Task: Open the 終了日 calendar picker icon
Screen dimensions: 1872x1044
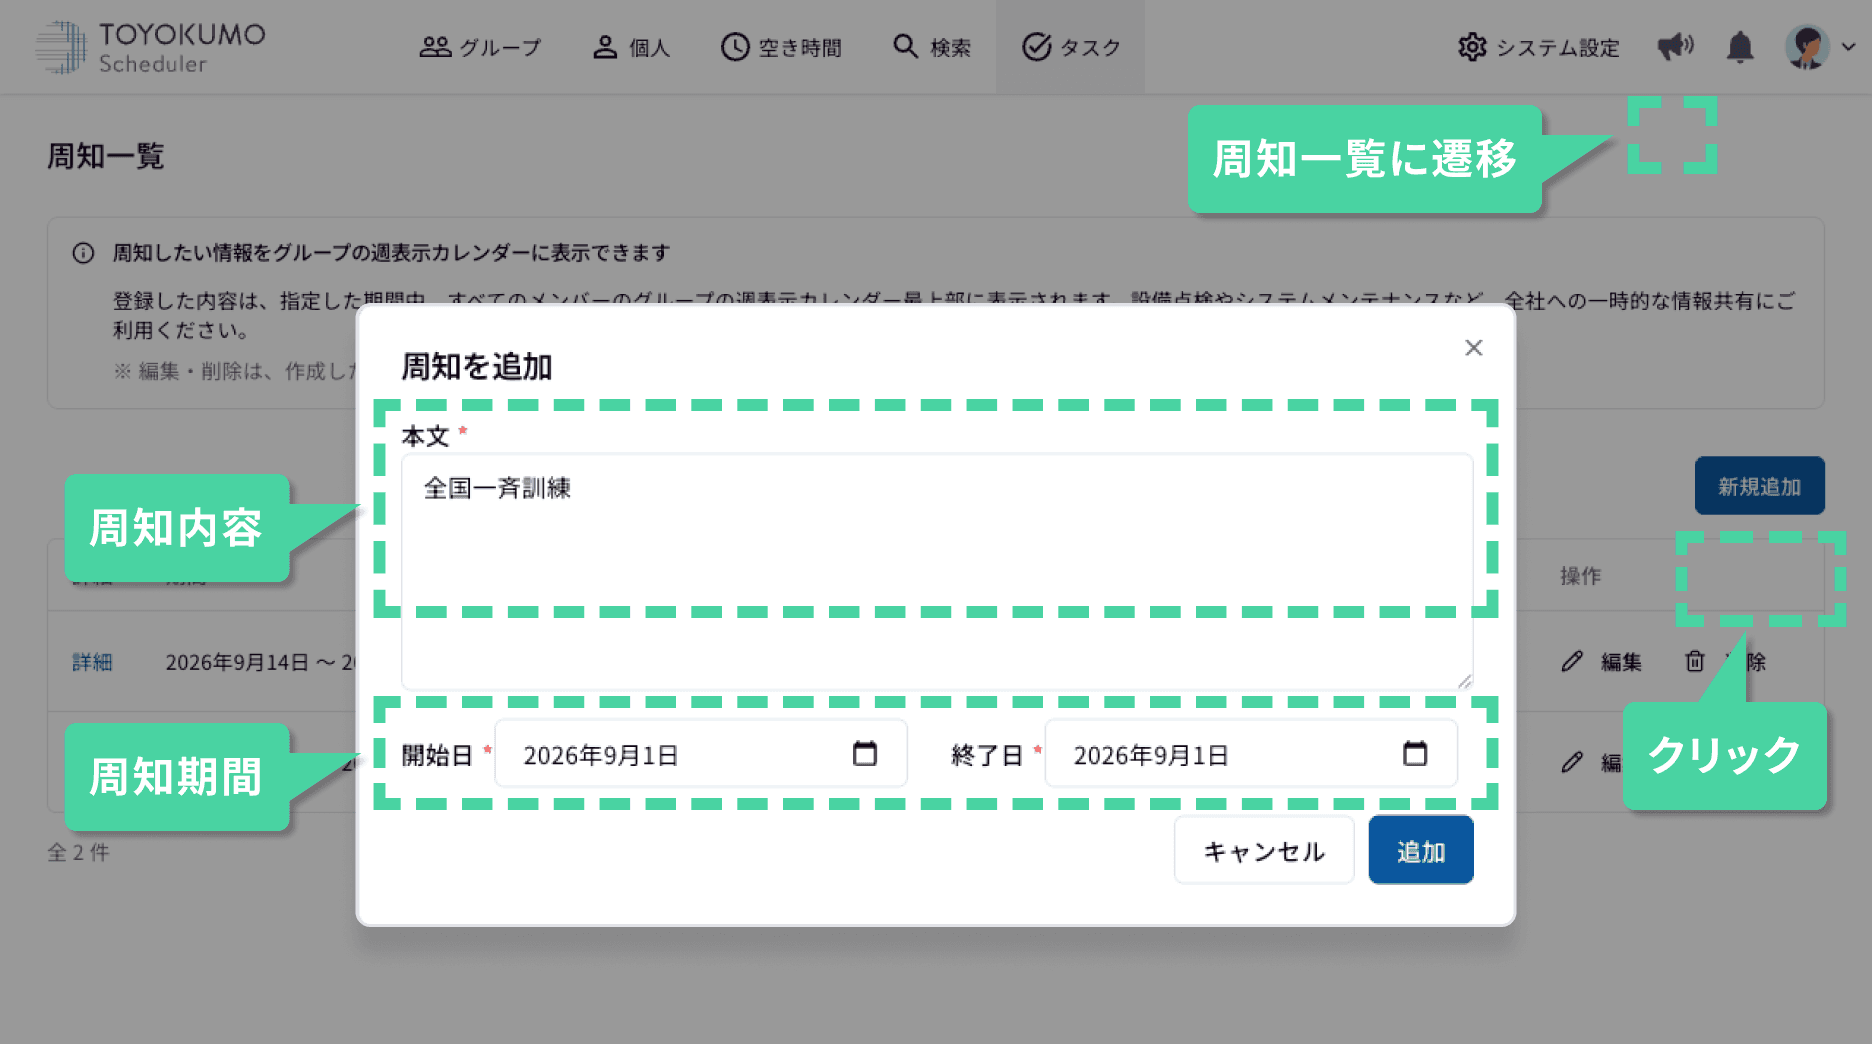Action: [x=1415, y=753]
